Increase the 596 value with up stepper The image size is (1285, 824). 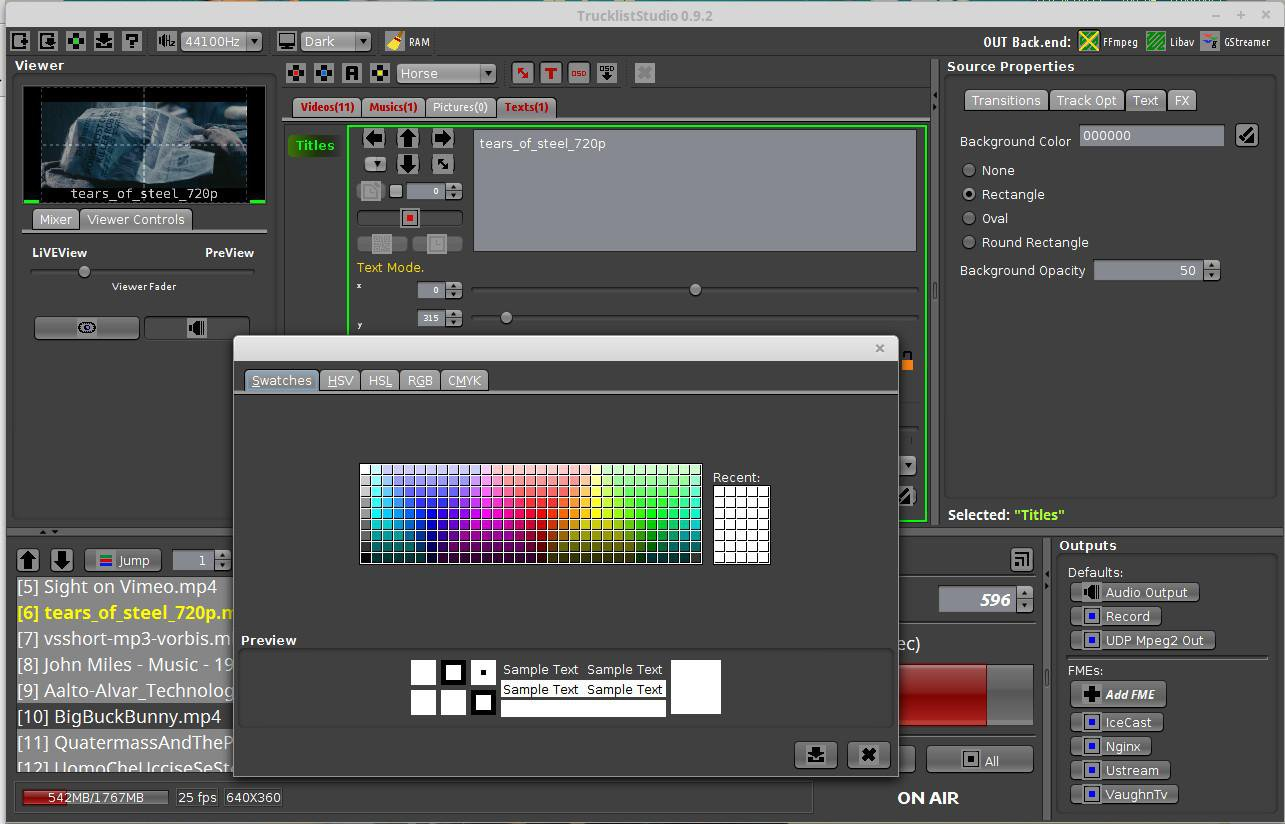pos(1024,594)
